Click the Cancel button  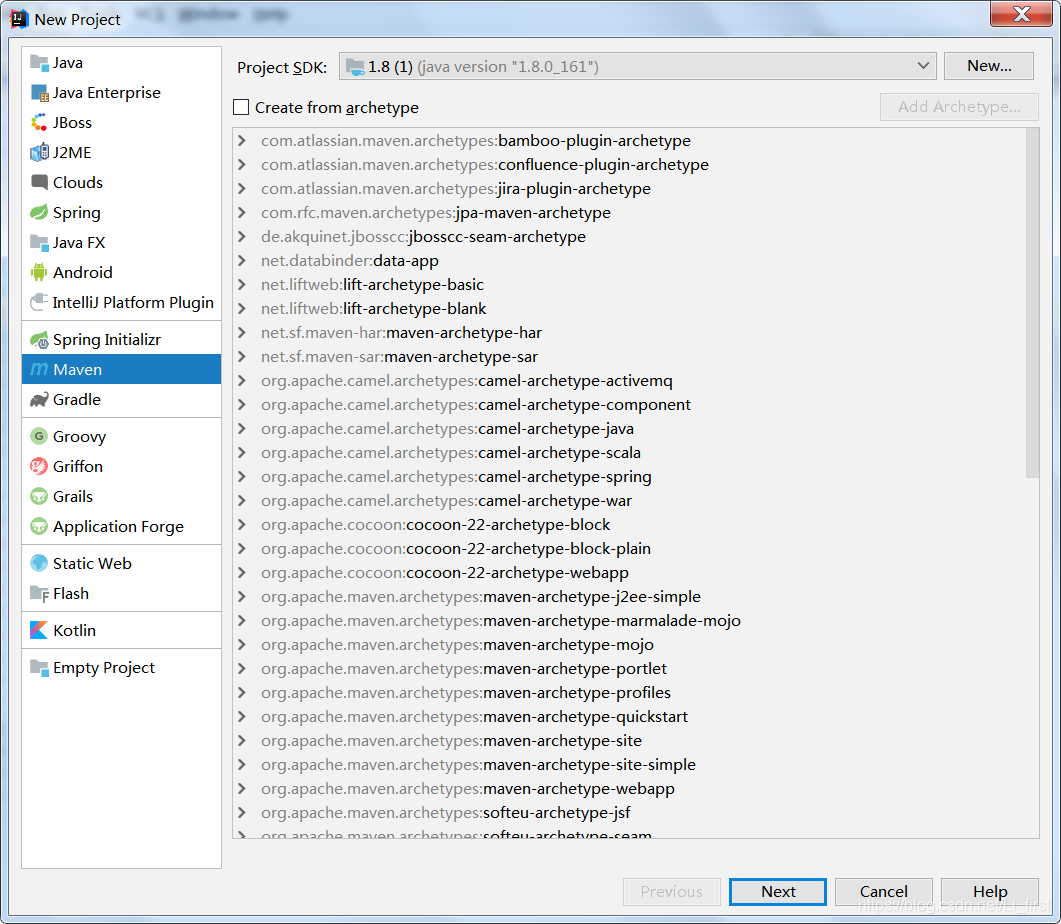pyautogui.click(x=884, y=892)
